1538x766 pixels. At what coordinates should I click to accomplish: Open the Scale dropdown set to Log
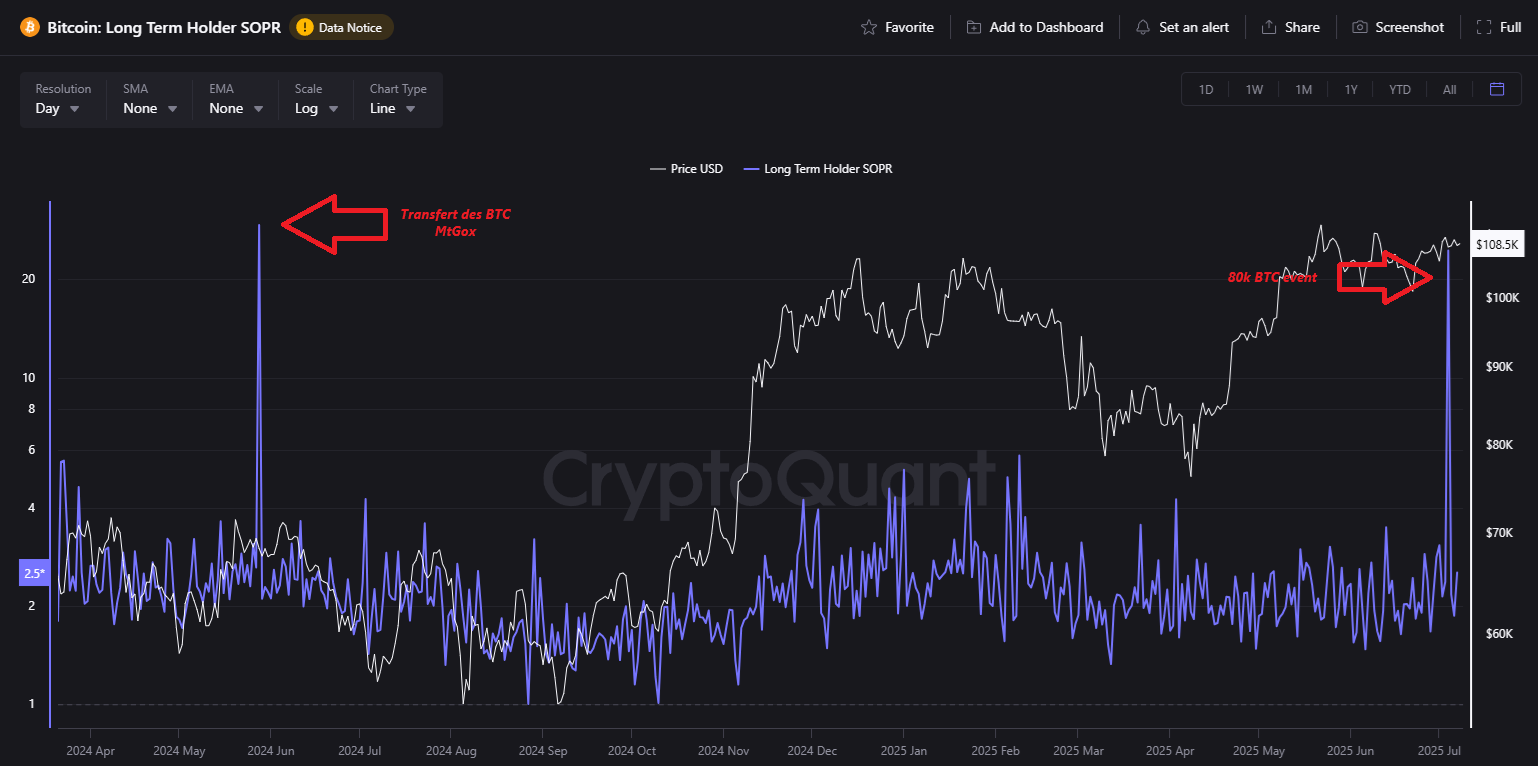[316, 108]
